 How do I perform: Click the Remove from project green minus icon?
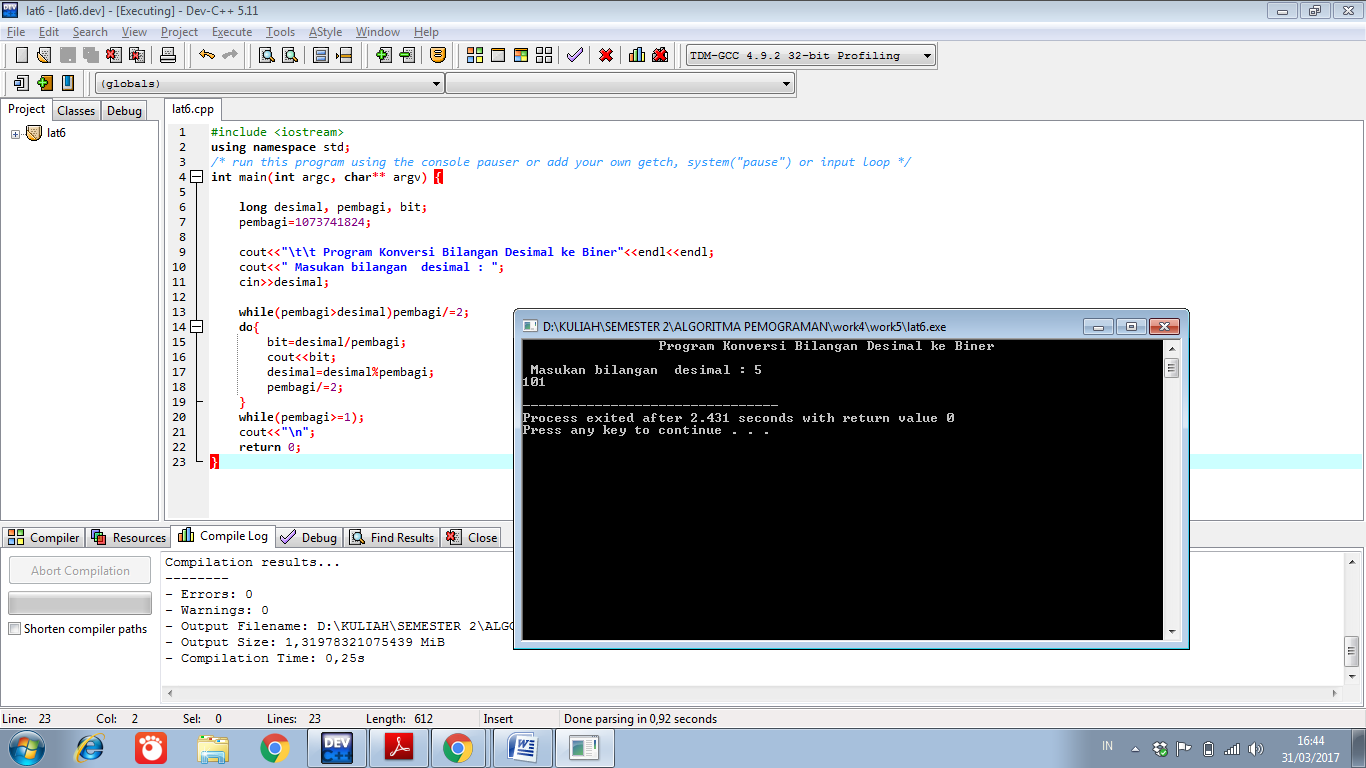[x=407, y=55]
